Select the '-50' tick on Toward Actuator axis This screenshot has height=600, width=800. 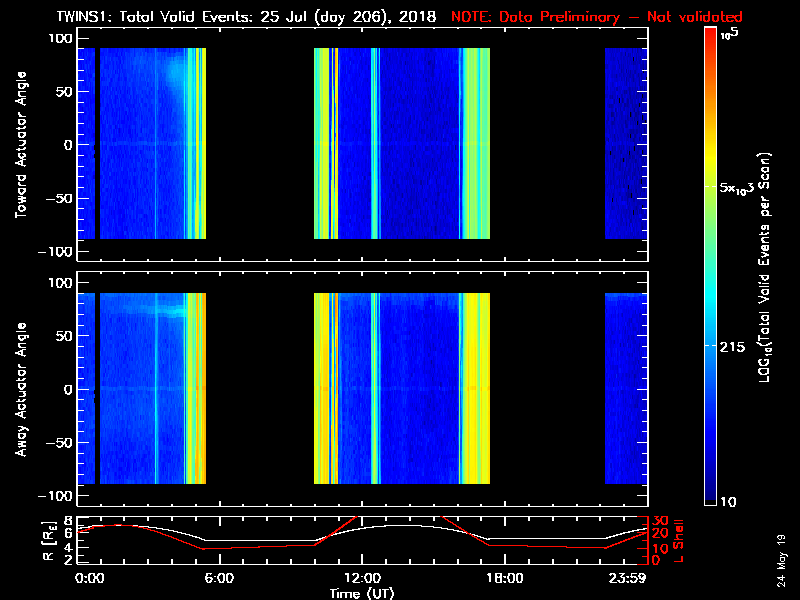60,198
